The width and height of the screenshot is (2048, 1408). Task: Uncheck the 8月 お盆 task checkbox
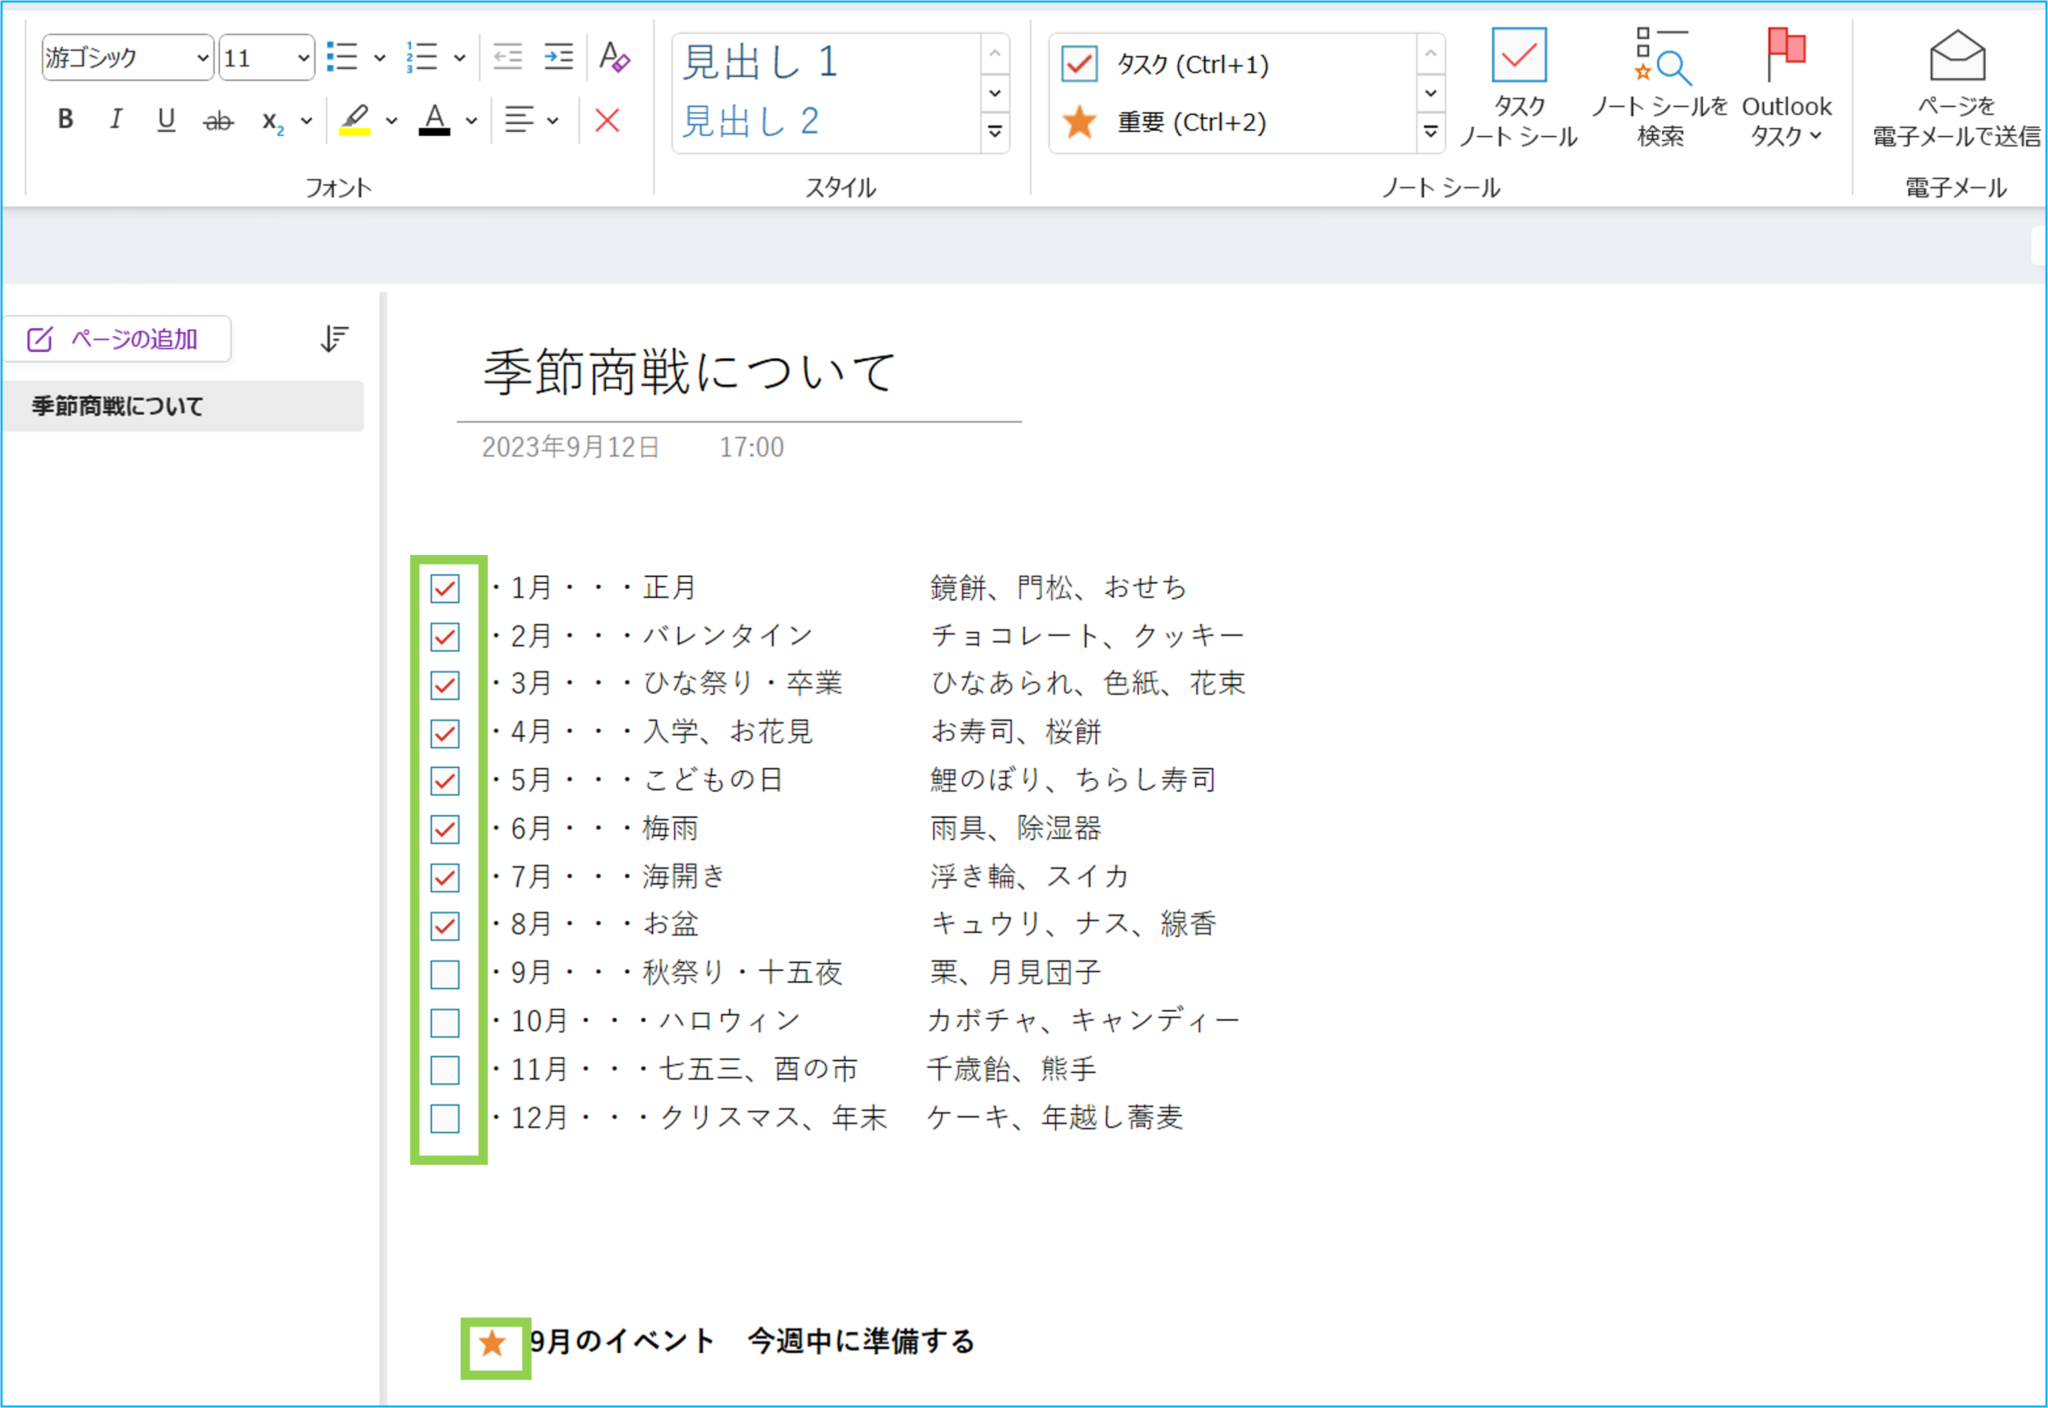(445, 925)
